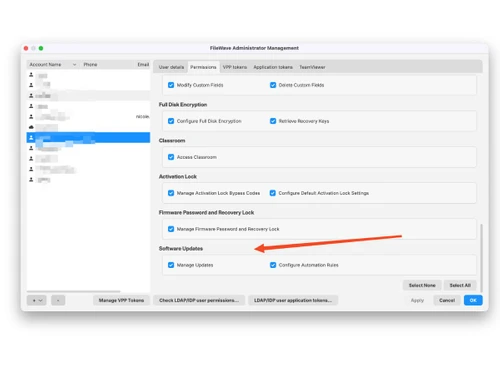Uncheck Delete Custom Fields permission
Viewport: 500px width, 375px height.
273,85
